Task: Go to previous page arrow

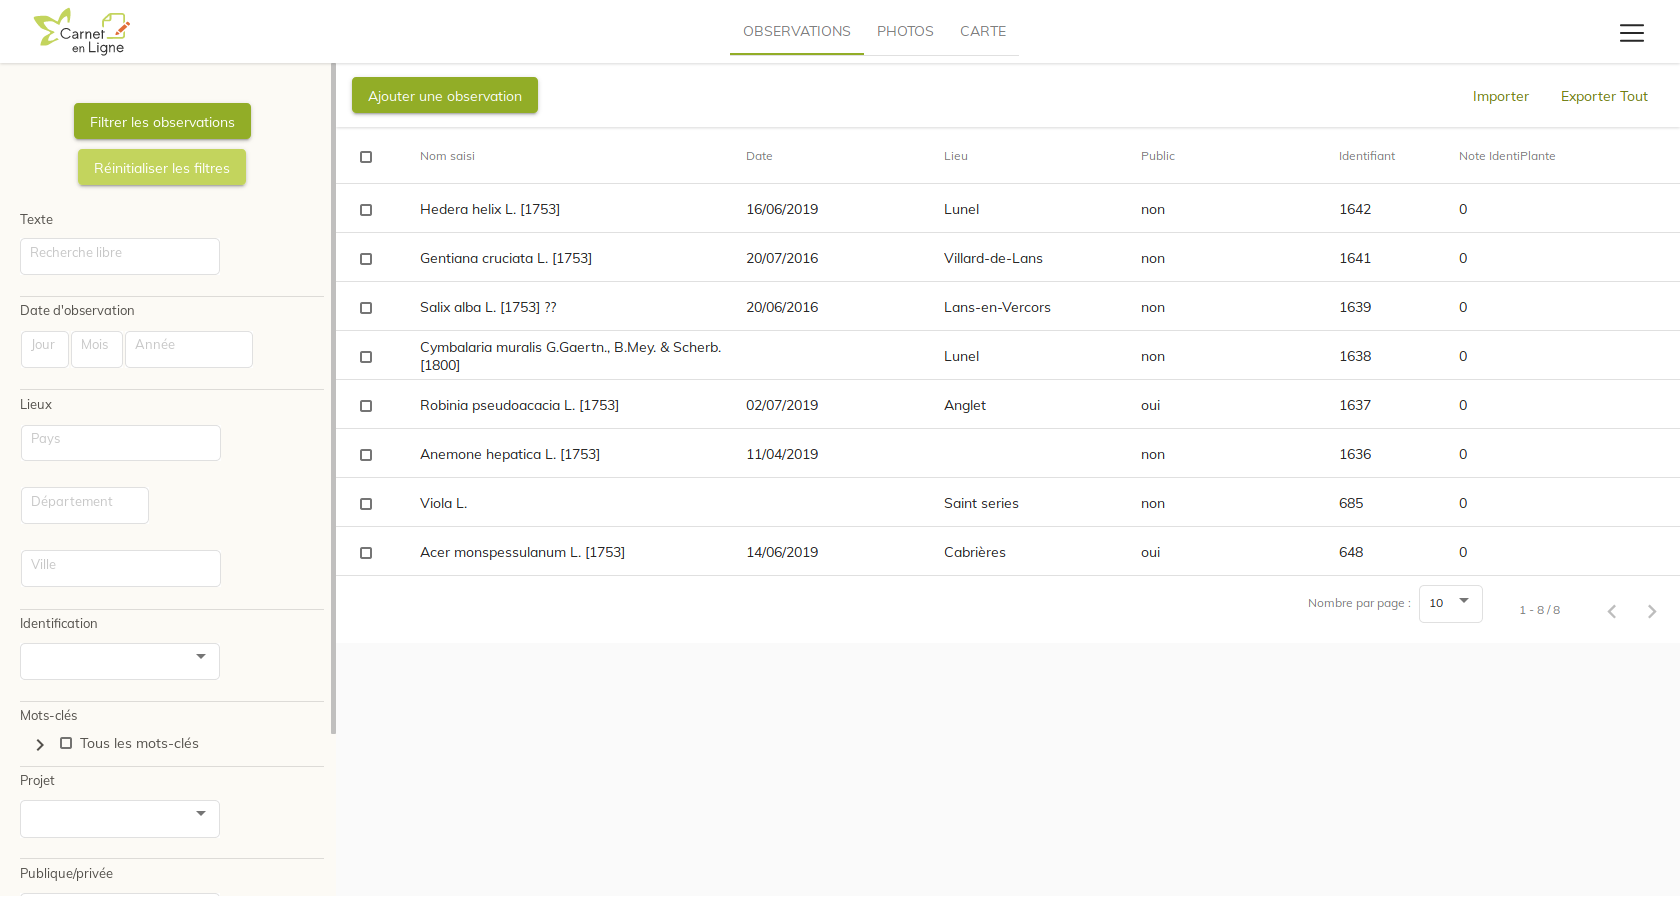Action: click(1611, 611)
